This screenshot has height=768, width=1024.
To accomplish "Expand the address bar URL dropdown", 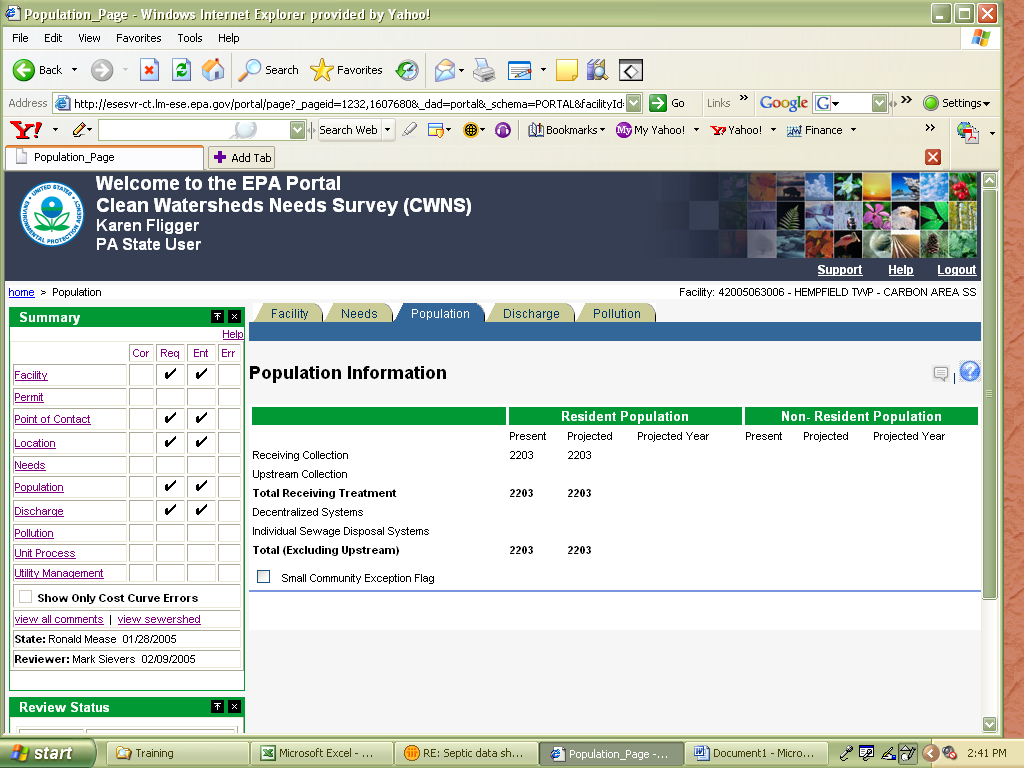I will coord(633,103).
